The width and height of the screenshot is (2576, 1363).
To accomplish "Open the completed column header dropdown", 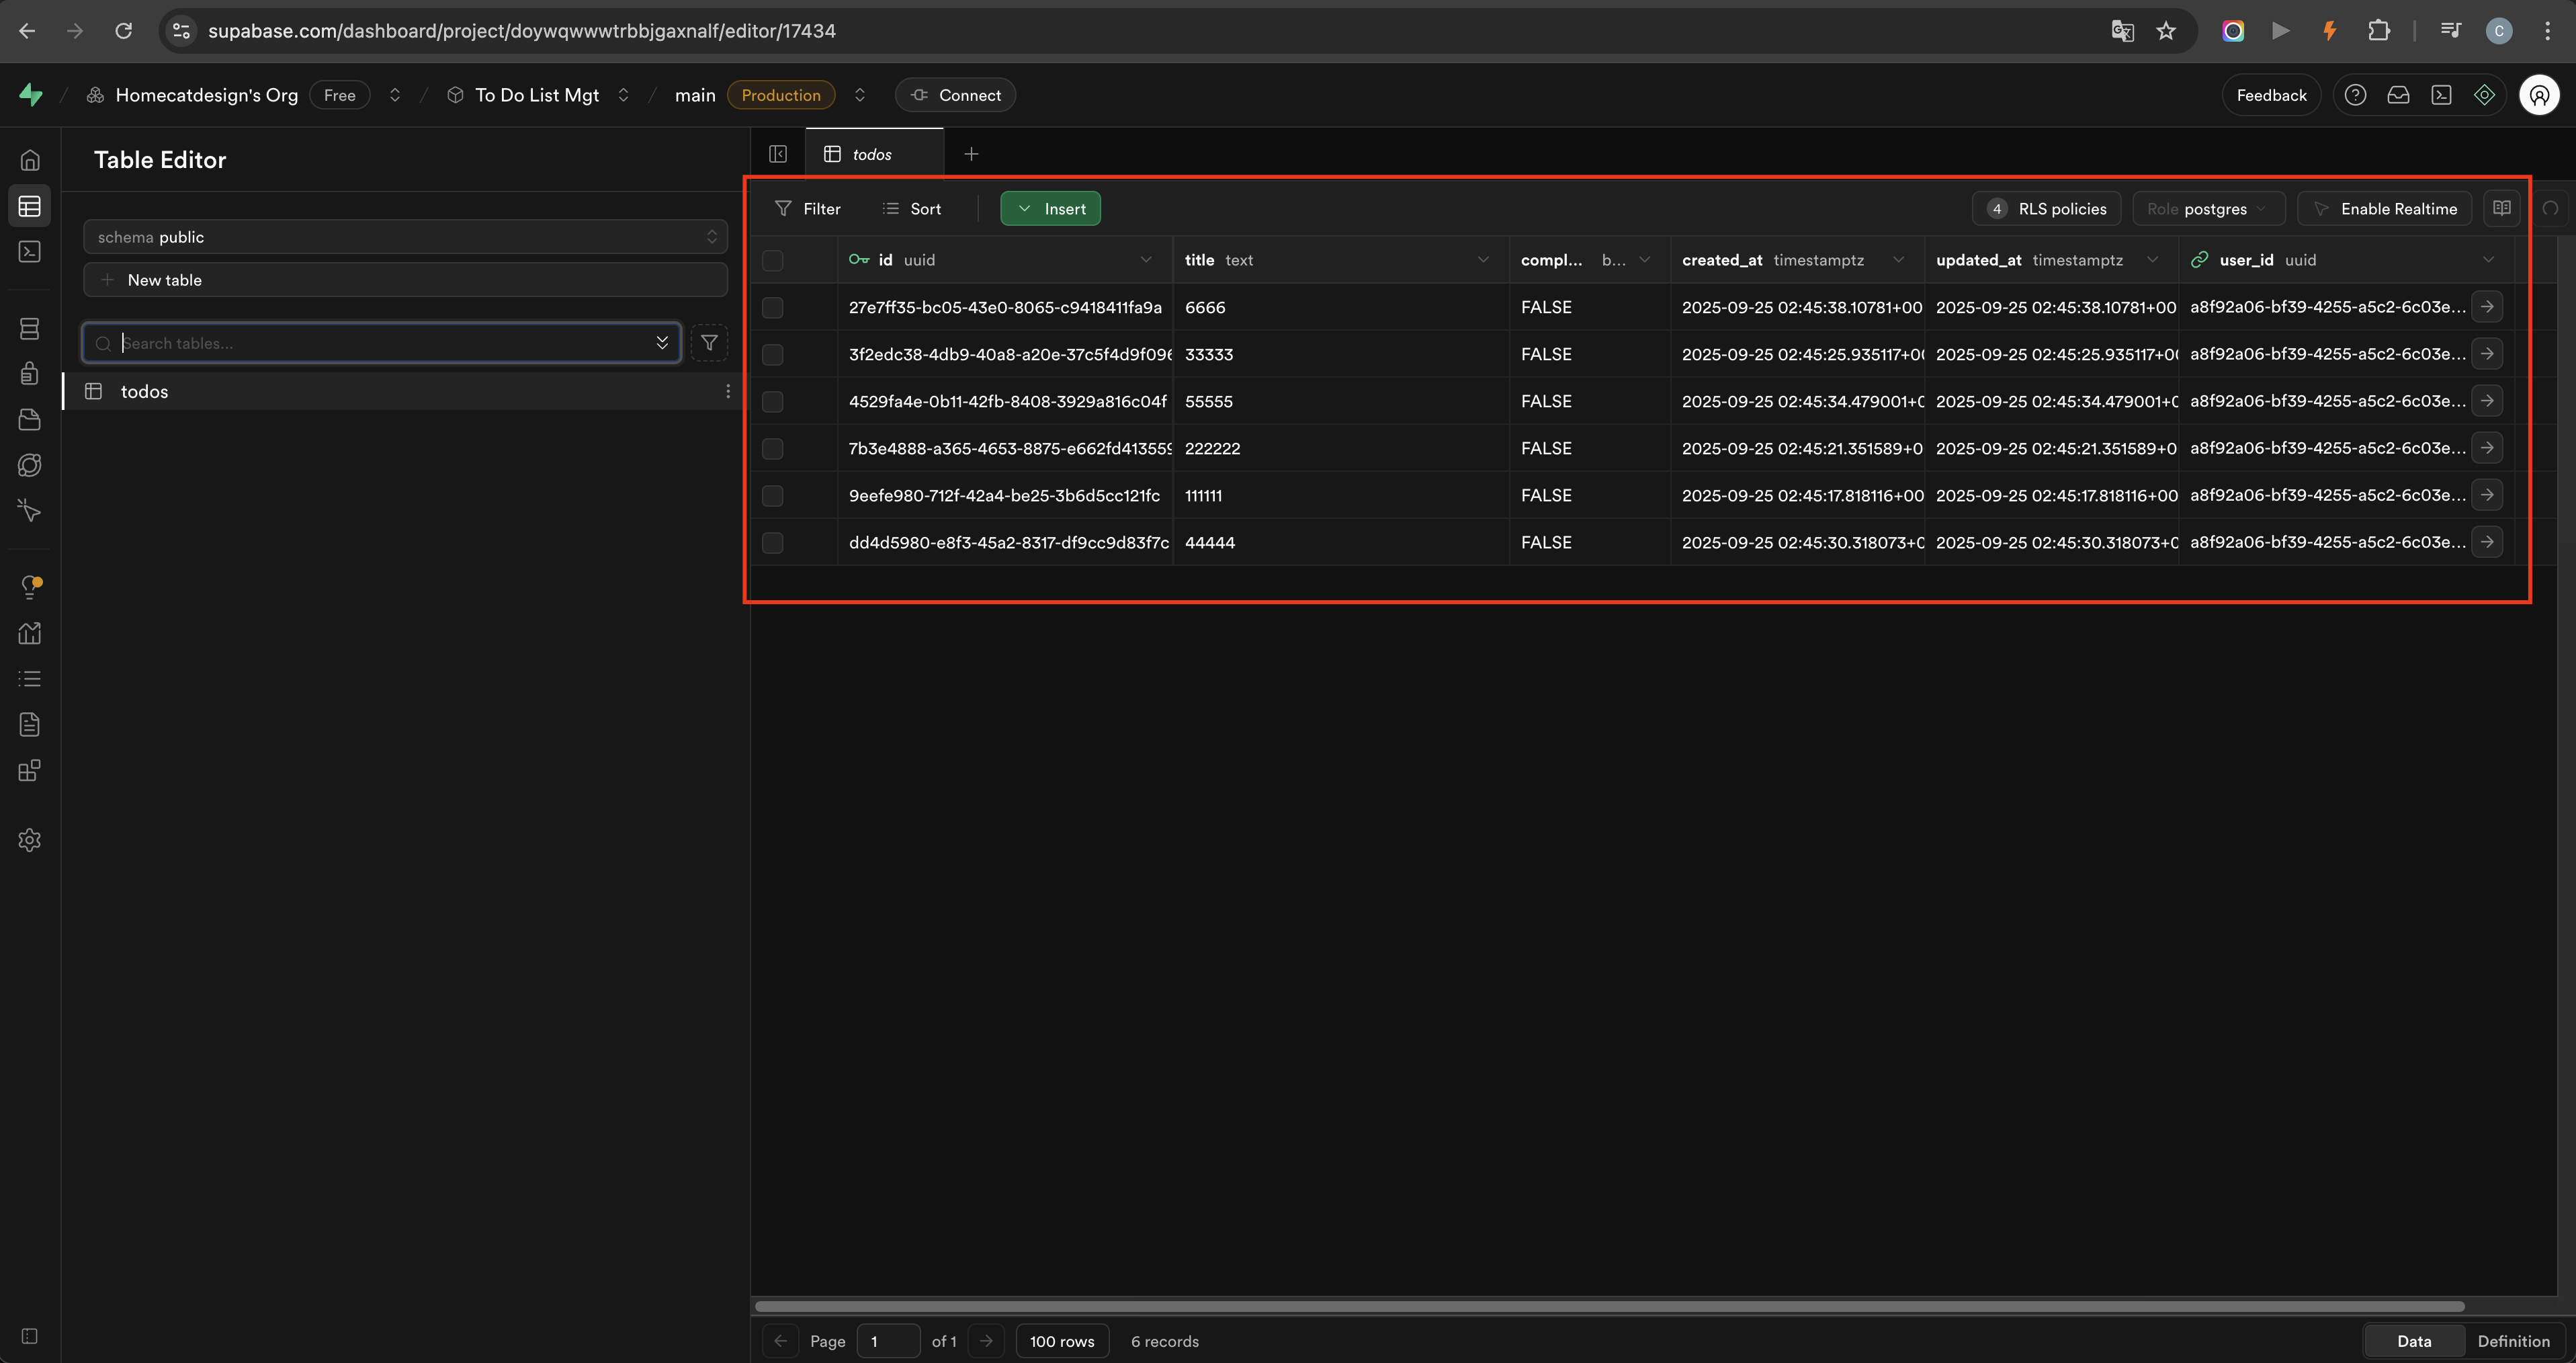I will click(x=1645, y=260).
